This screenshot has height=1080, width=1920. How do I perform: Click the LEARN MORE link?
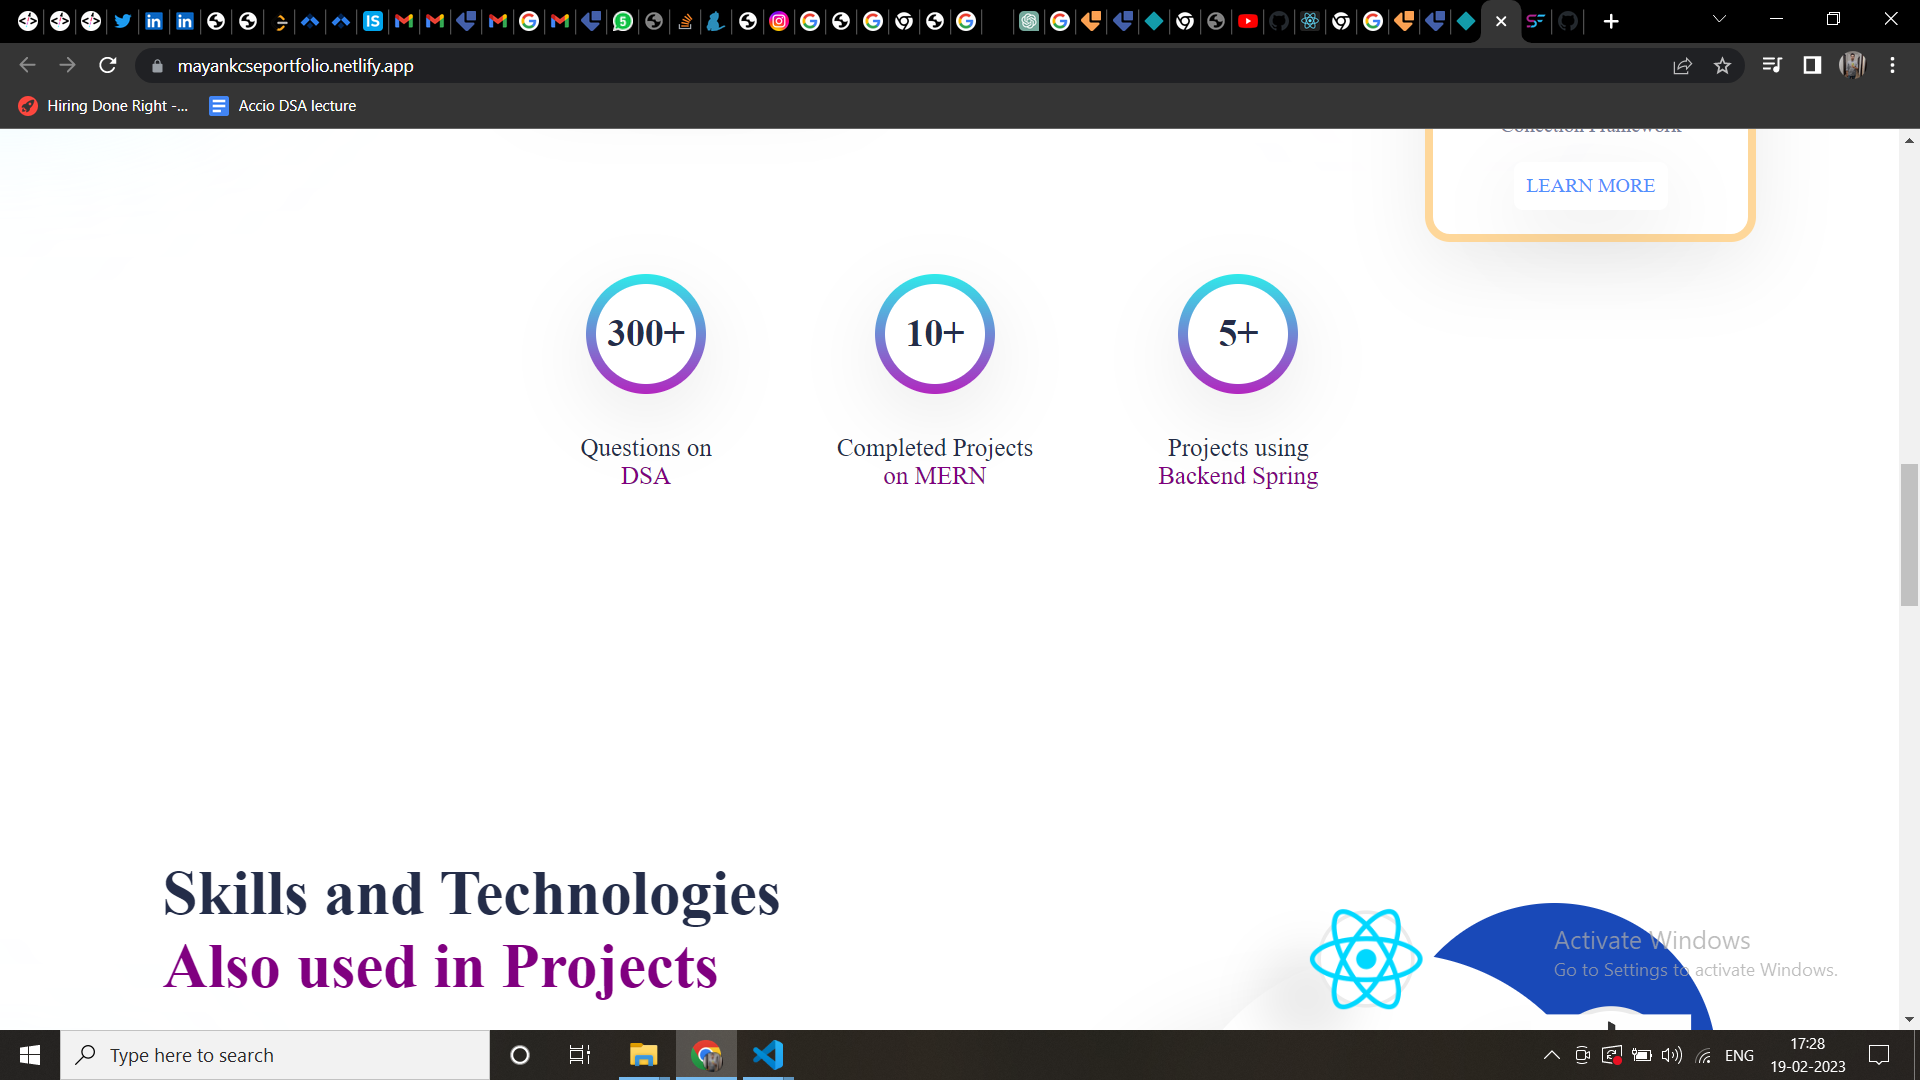tap(1590, 186)
